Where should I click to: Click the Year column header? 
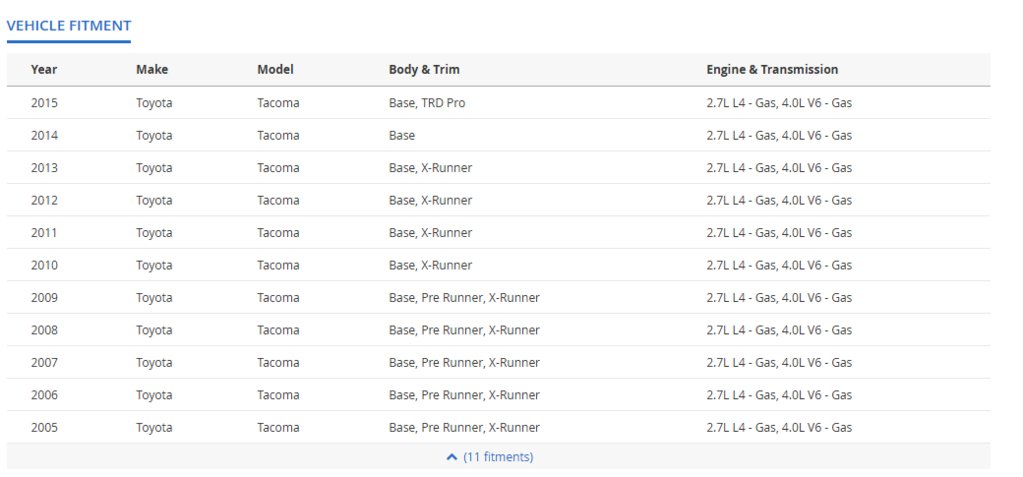[44, 69]
